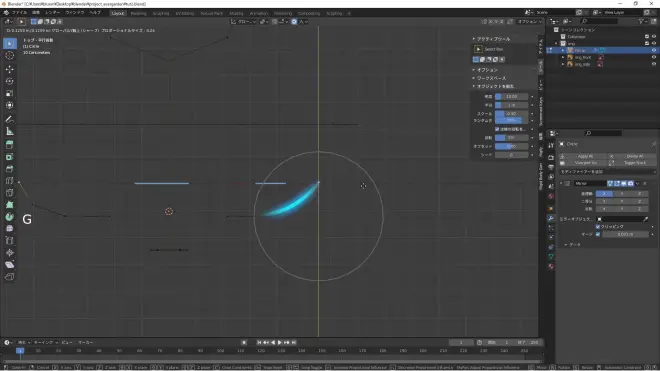Toggle the Mirror axis X button
The image size is (660, 371).
click(x=604, y=194)
